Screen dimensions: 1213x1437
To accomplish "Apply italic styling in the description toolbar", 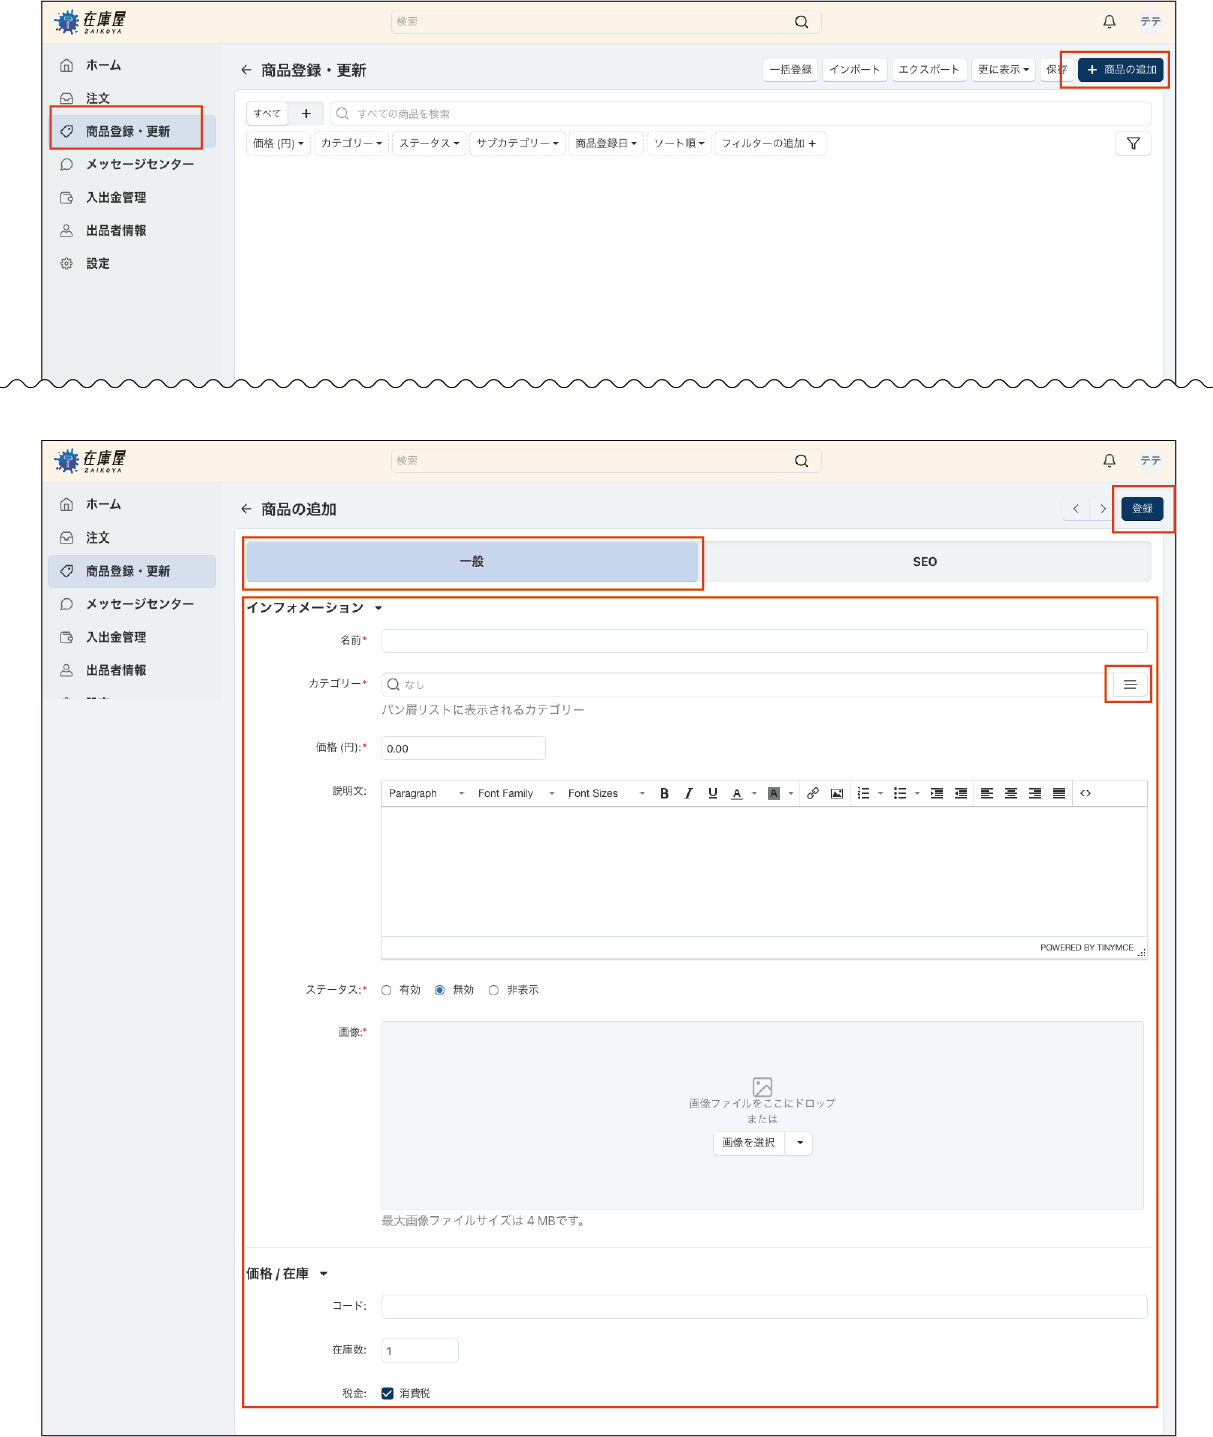I will (x=688, y=792).
